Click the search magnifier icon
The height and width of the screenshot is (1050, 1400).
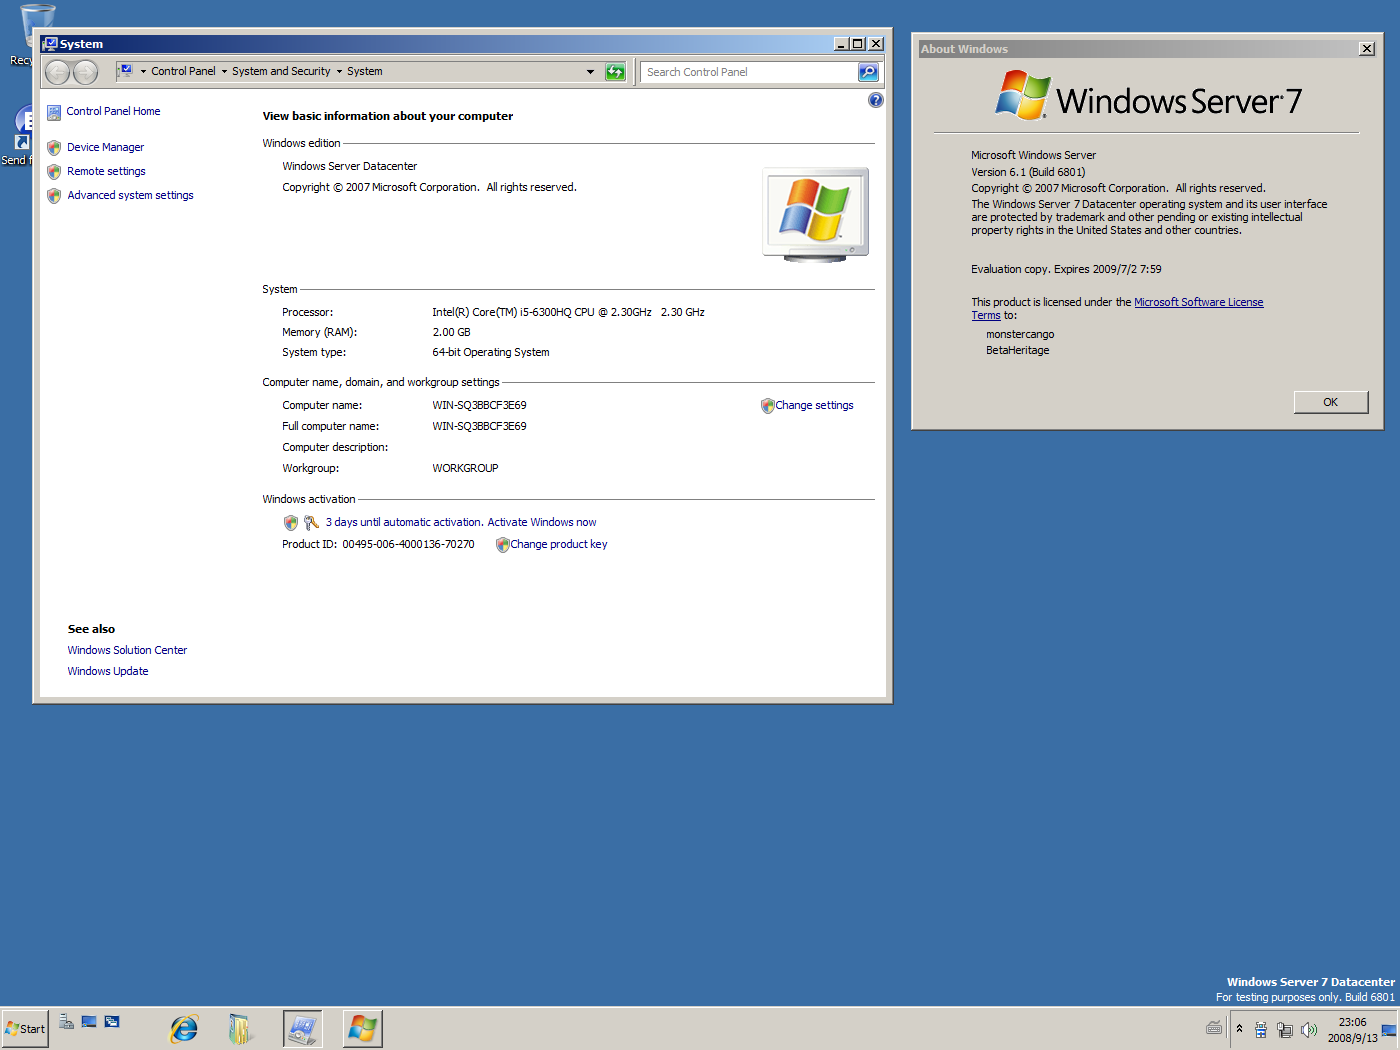tap(868, 72)
